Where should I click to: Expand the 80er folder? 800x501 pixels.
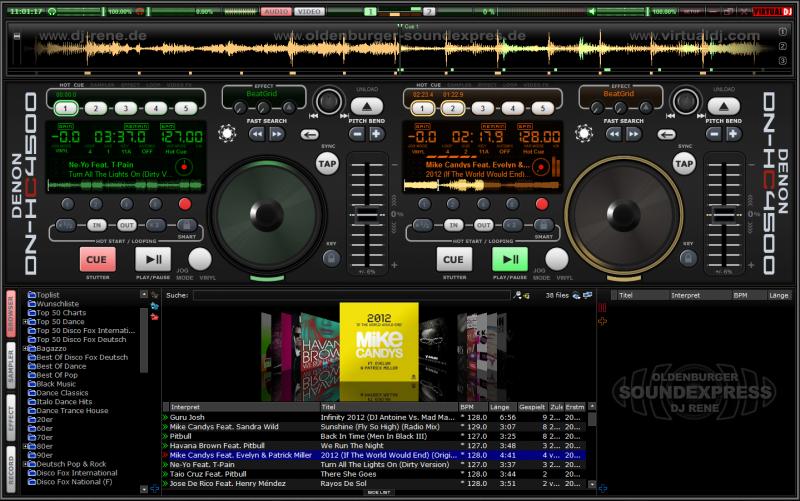[x=25, y=446]
